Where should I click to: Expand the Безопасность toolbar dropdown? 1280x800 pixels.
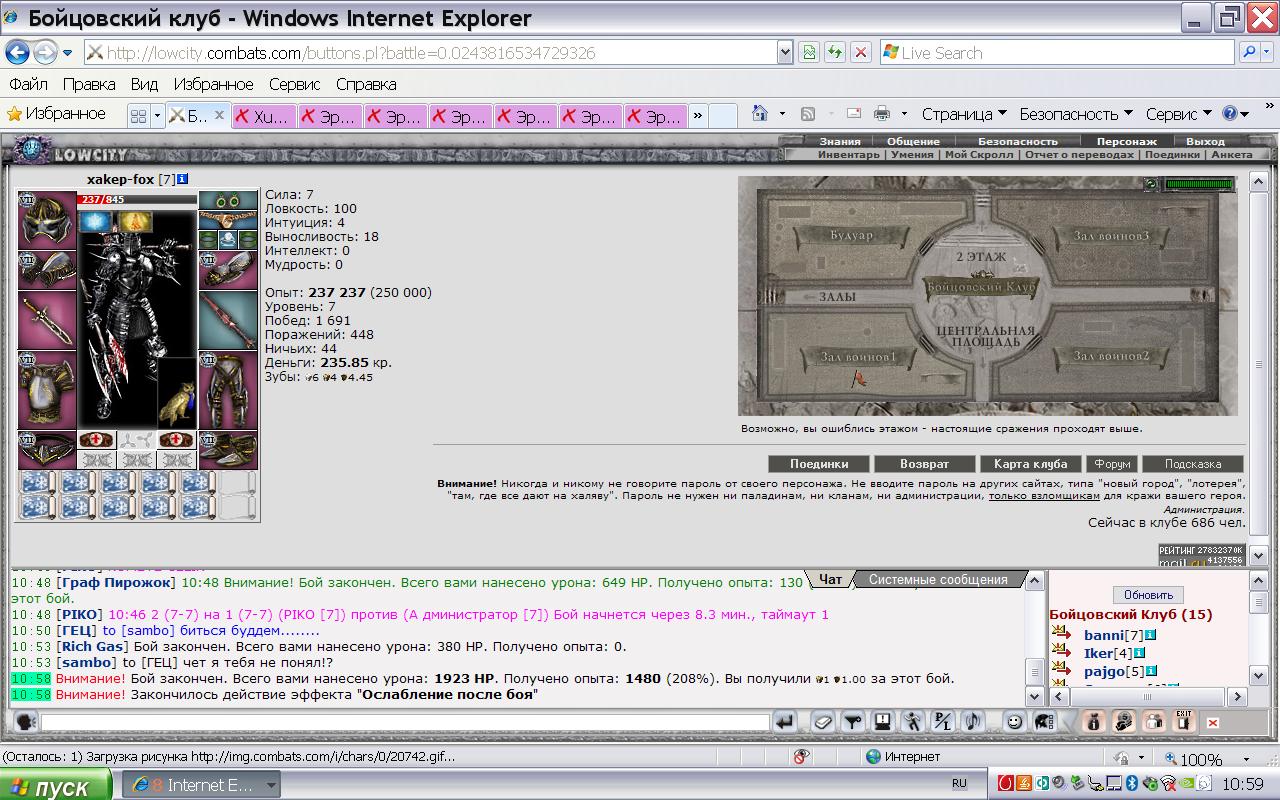tap(1076, 114)
